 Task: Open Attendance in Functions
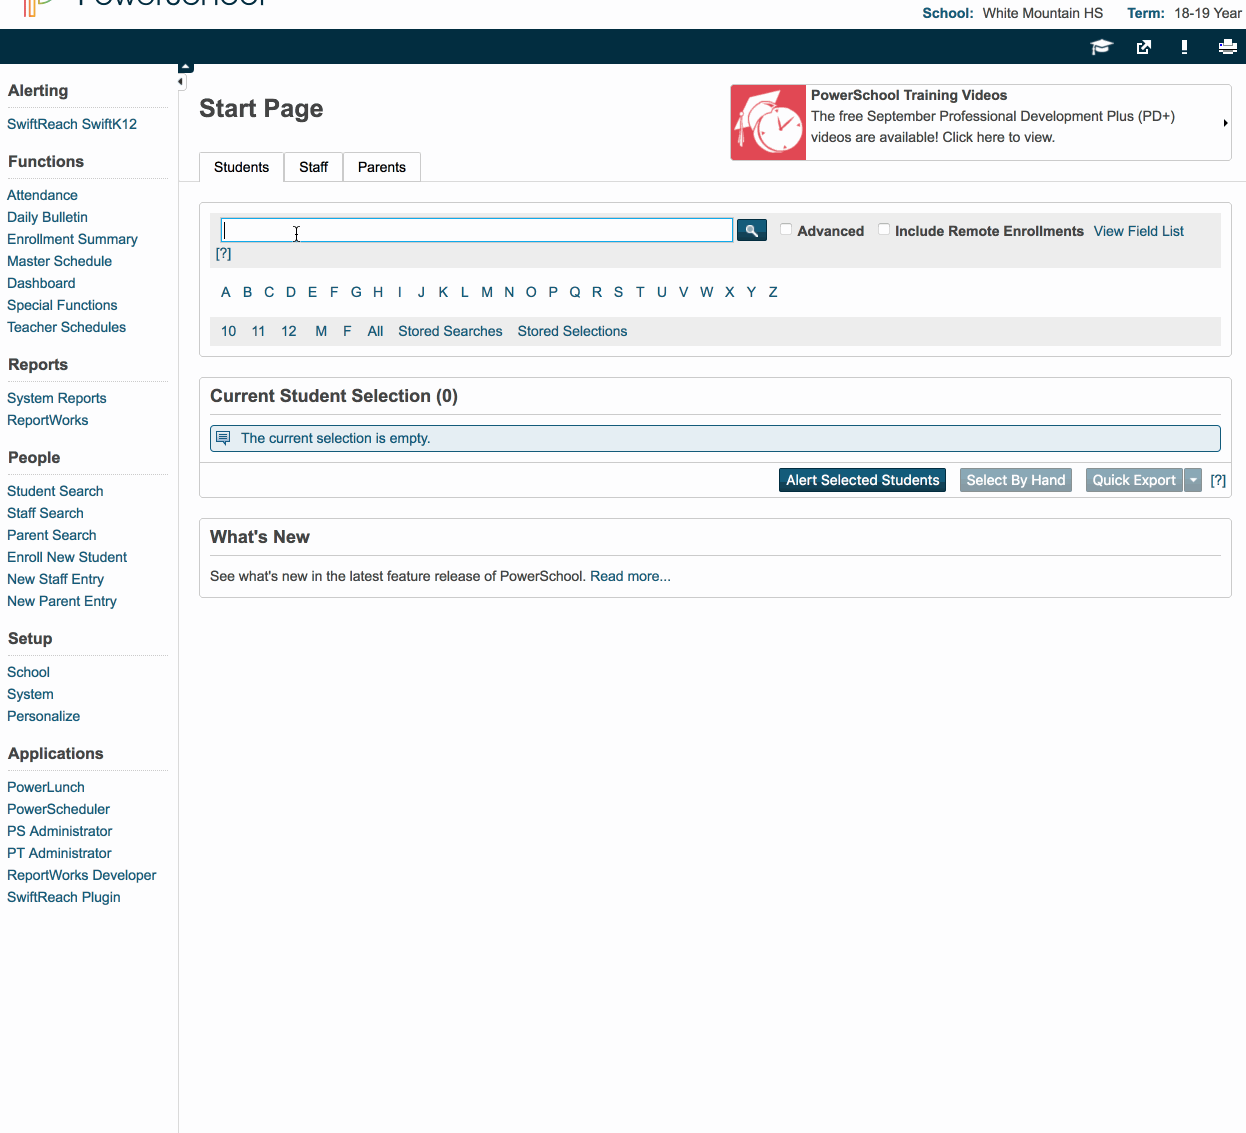click(42, 195)
